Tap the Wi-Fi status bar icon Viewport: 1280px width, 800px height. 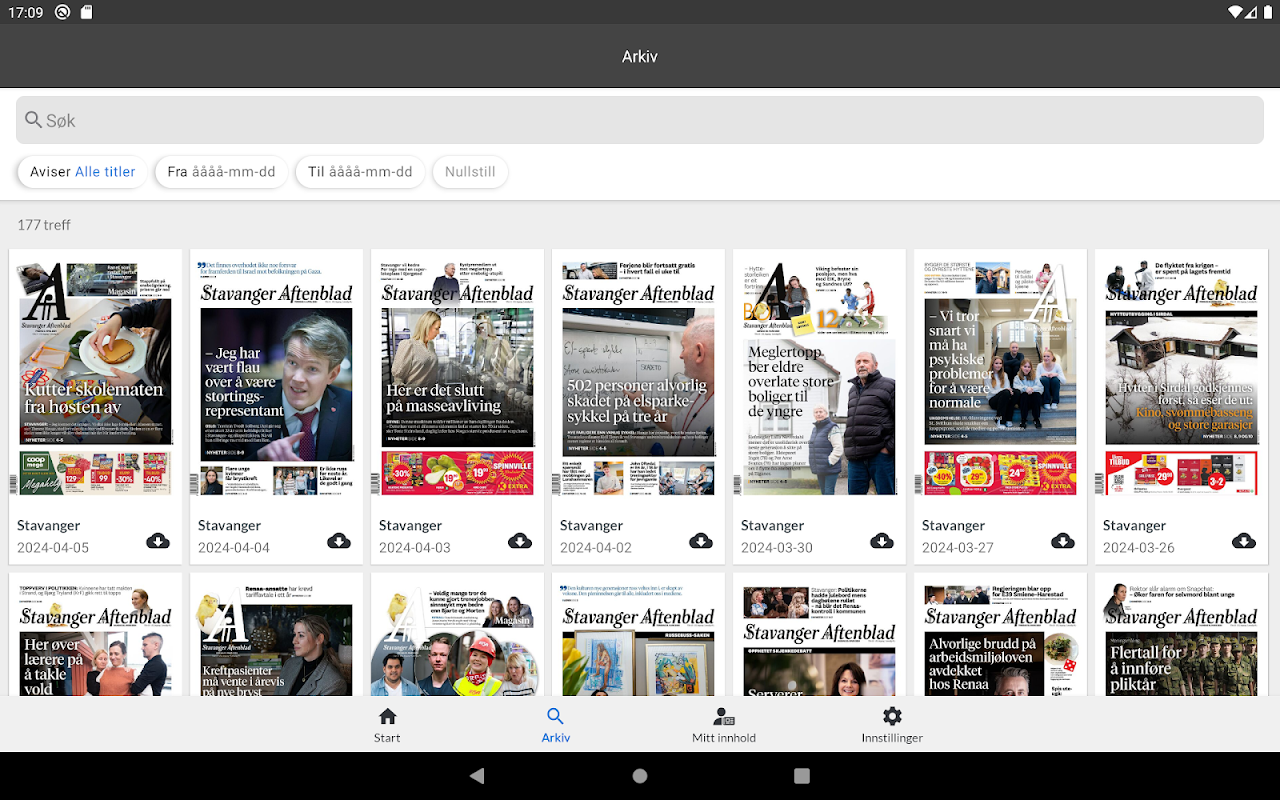pos(1237,13)
